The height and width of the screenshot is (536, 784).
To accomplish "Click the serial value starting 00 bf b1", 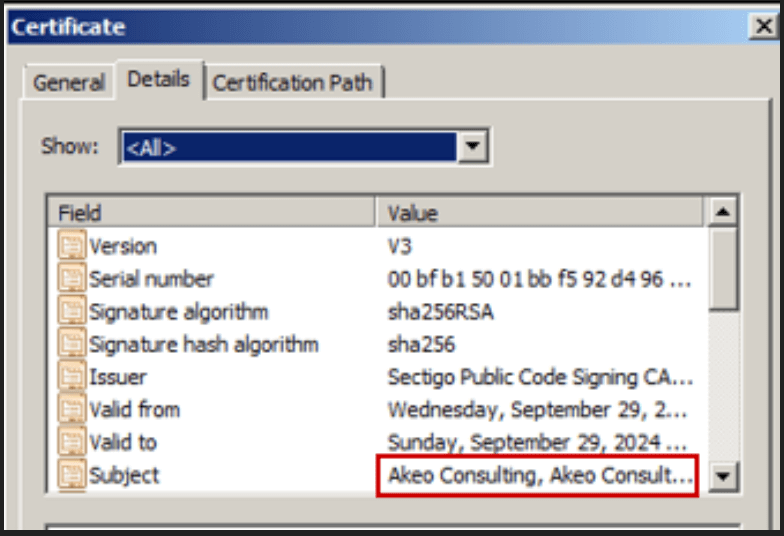I will [540, 279].
